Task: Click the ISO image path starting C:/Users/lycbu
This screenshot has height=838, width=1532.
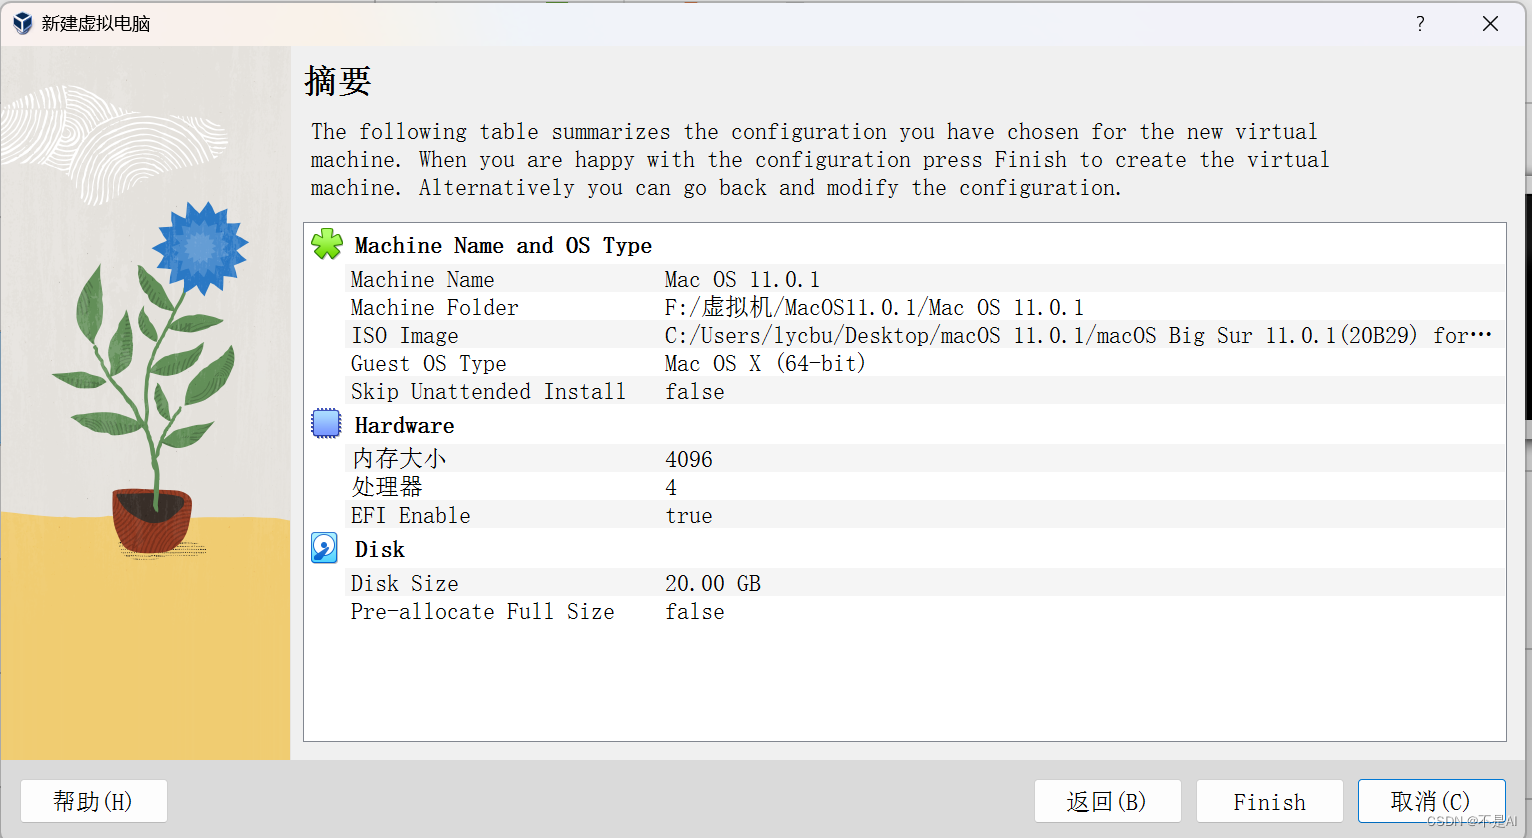Action: click(x=1078, y=336)
